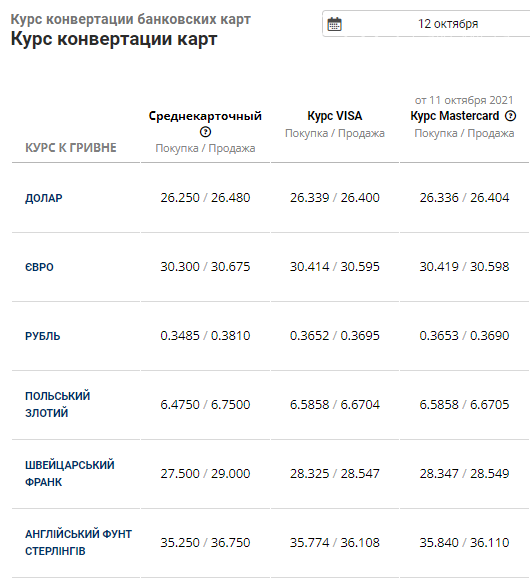
Task: Open the ЄВРО currency link
Action: pyautogui.click(x=39, y=267)
